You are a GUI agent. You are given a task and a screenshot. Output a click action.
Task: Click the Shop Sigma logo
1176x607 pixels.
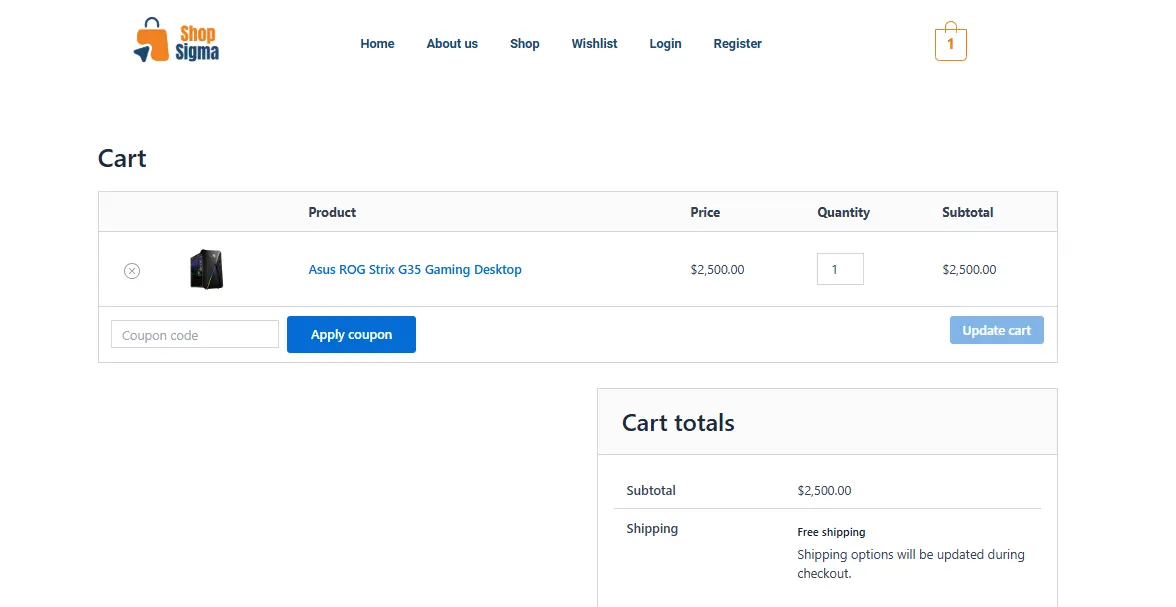click(176, 41)
